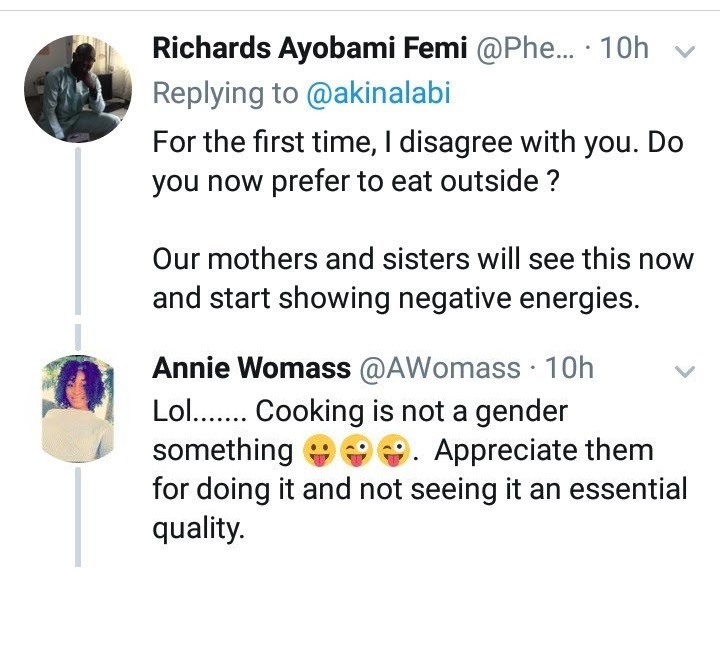Click the first tongue-out emoji
This screenshot has height=664, width=720.
pyautogui.click(x=317, y=452)
